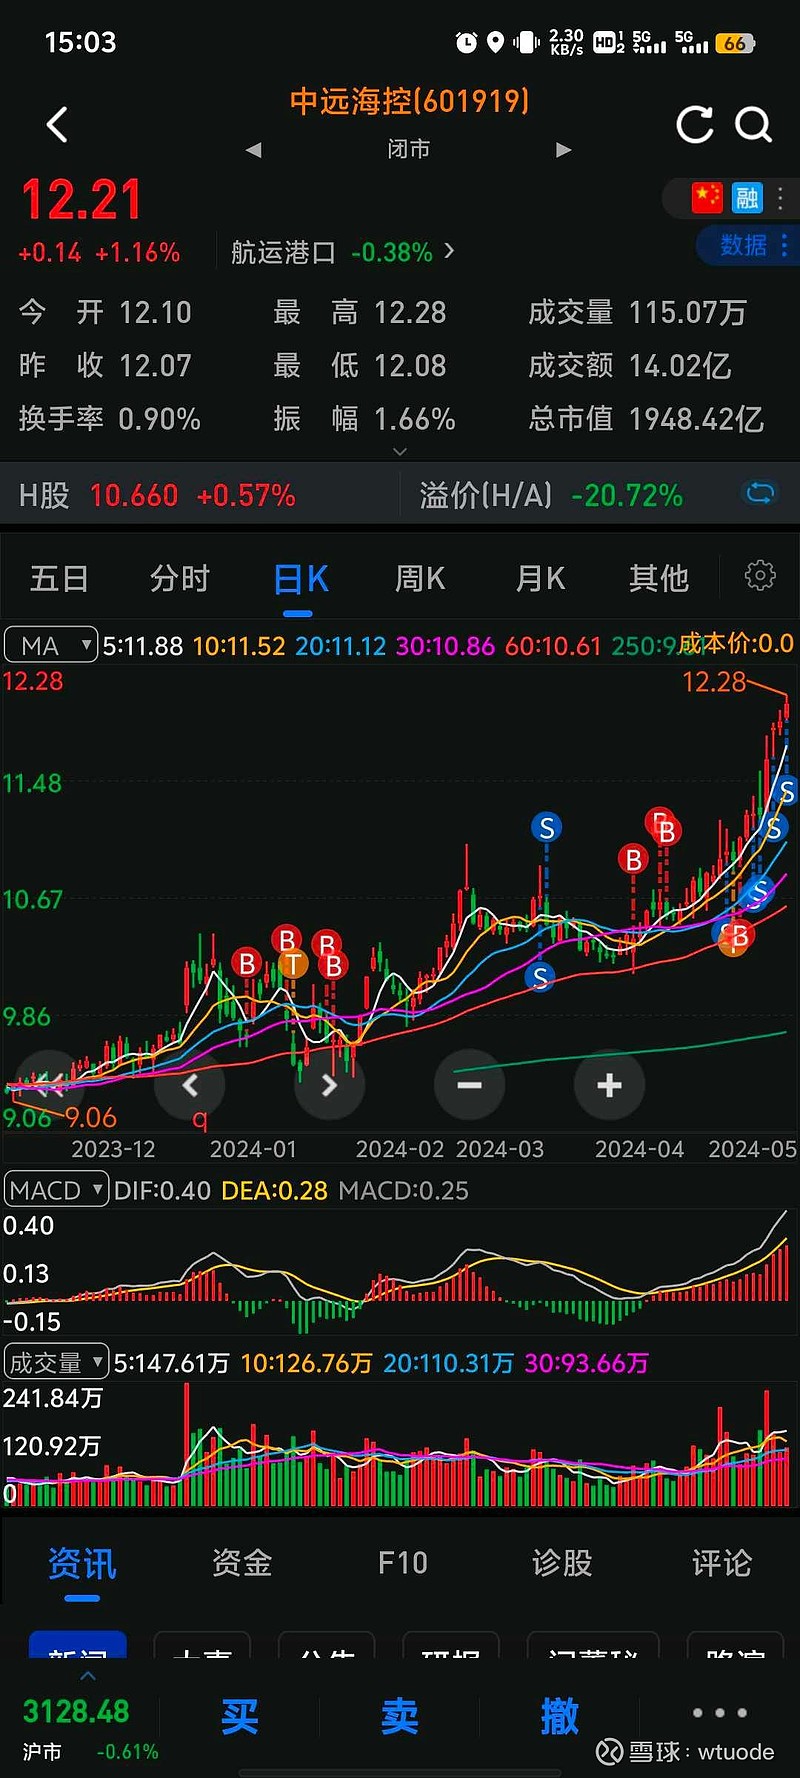The image size is (800, 1778).
Task: Open the F10 bottom tab
Action: pyautogui.click(x=402, y=1563)
